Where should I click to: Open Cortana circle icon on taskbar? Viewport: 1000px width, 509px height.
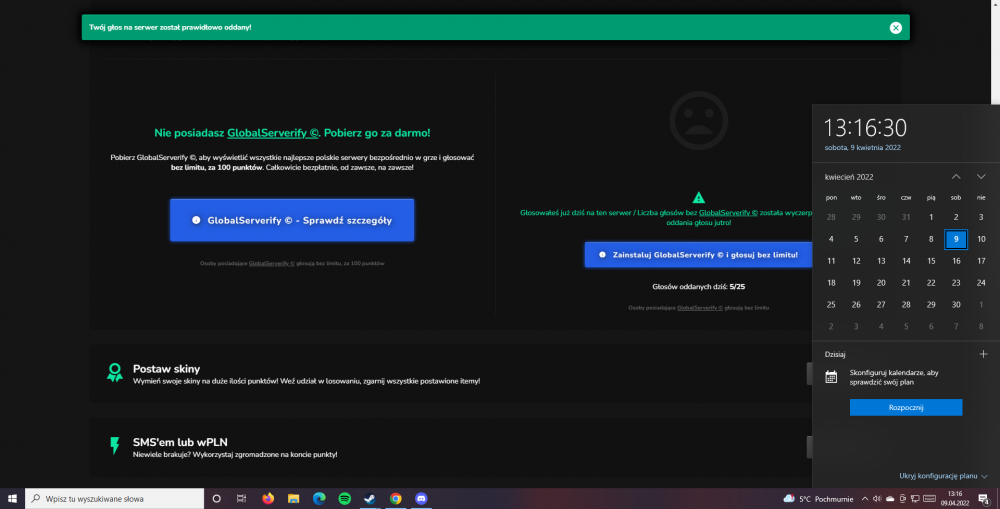pos(216,499)
